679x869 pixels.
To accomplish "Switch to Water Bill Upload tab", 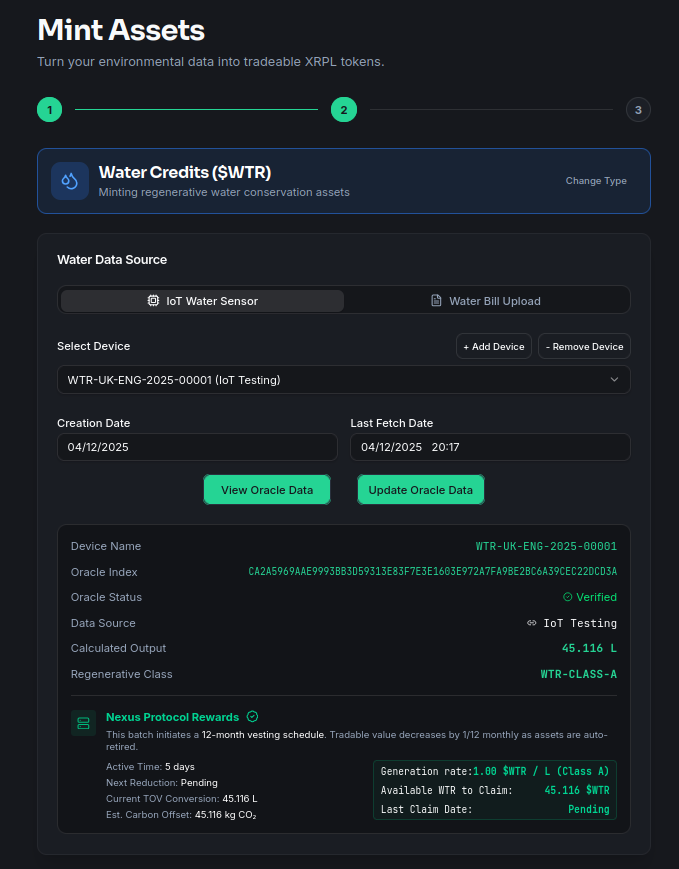I will (486, 301).
